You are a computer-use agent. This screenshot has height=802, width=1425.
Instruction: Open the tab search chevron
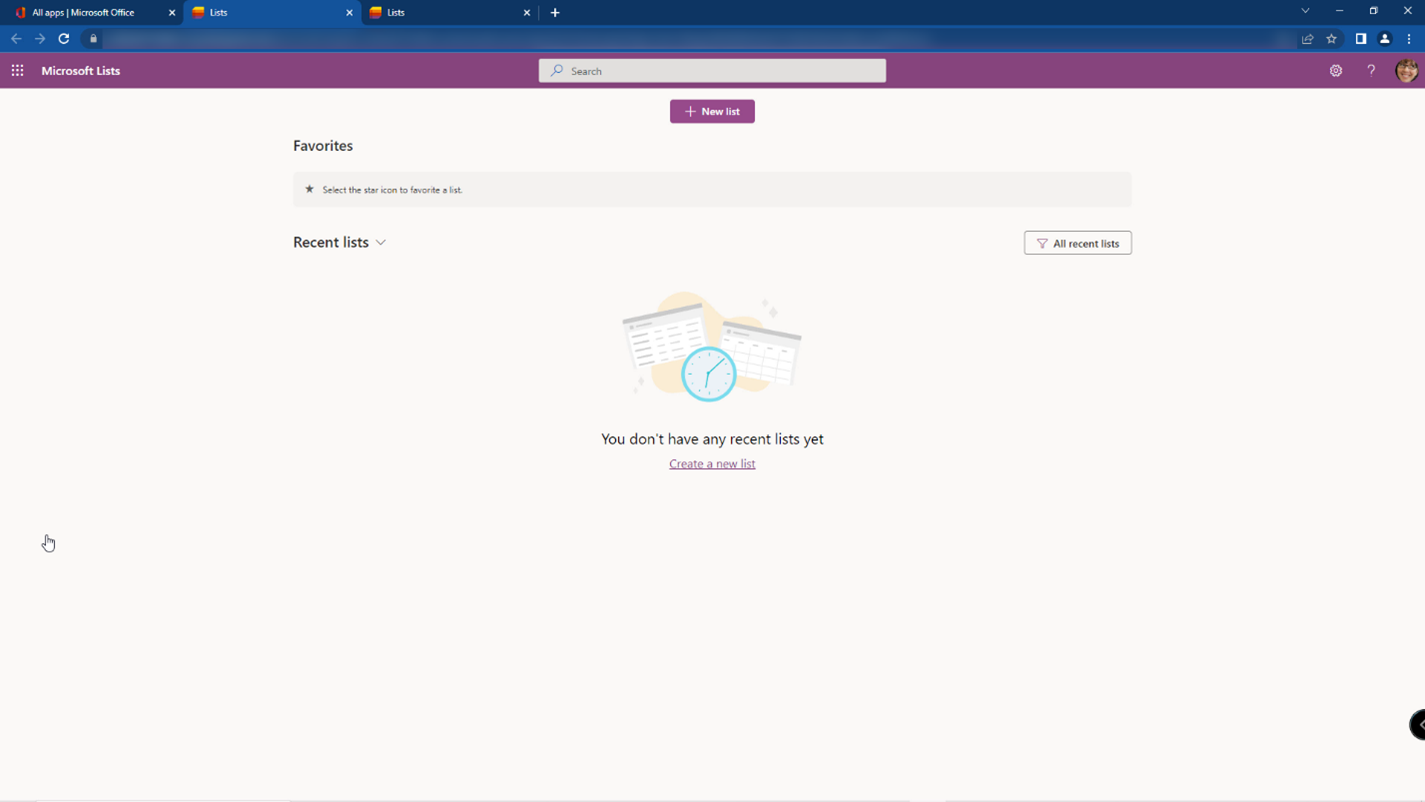(1305, 11)
